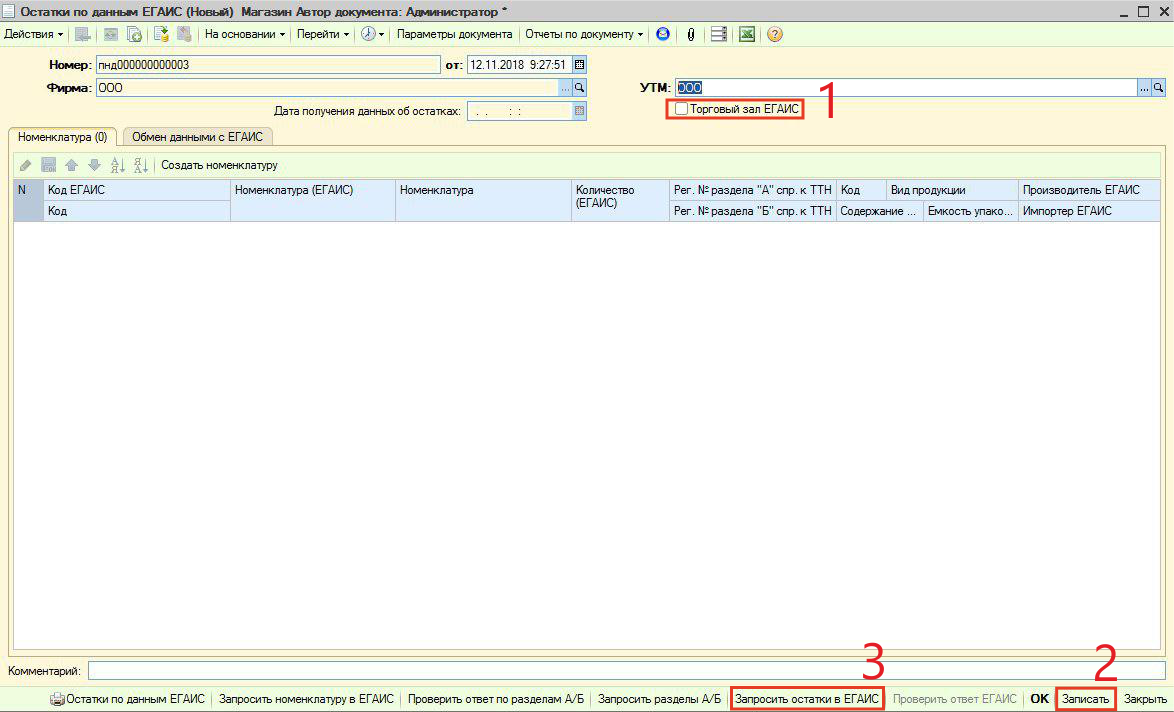The width and height of the screenshot is (1174, 712).
Task: Open the calendar picker beside the document date
Action: click(x=580, y=65)
